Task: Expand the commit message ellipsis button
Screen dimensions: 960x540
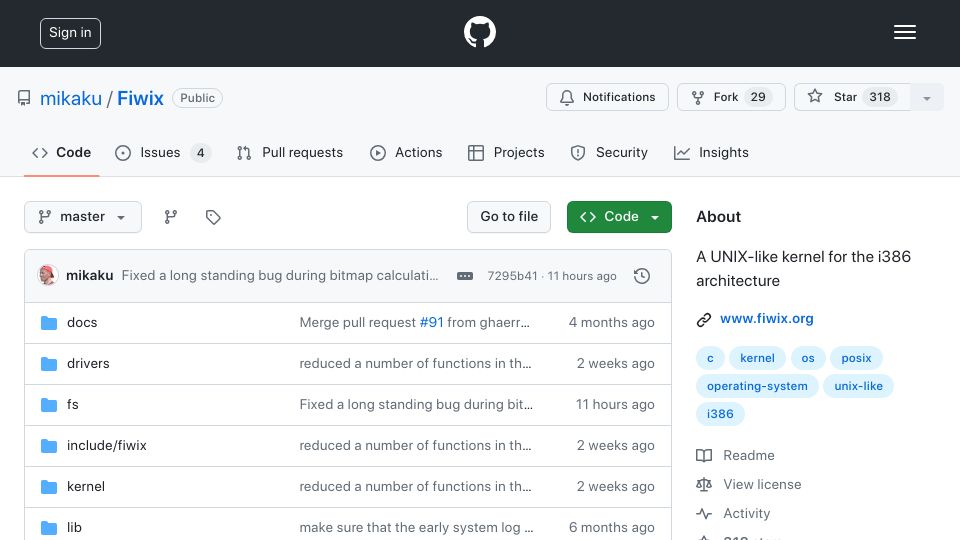Action: [x=465, y=276]
